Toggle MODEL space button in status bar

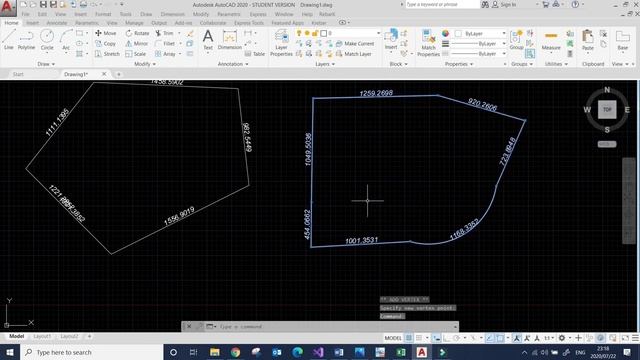pyautogui.click(x=393, y=338)
